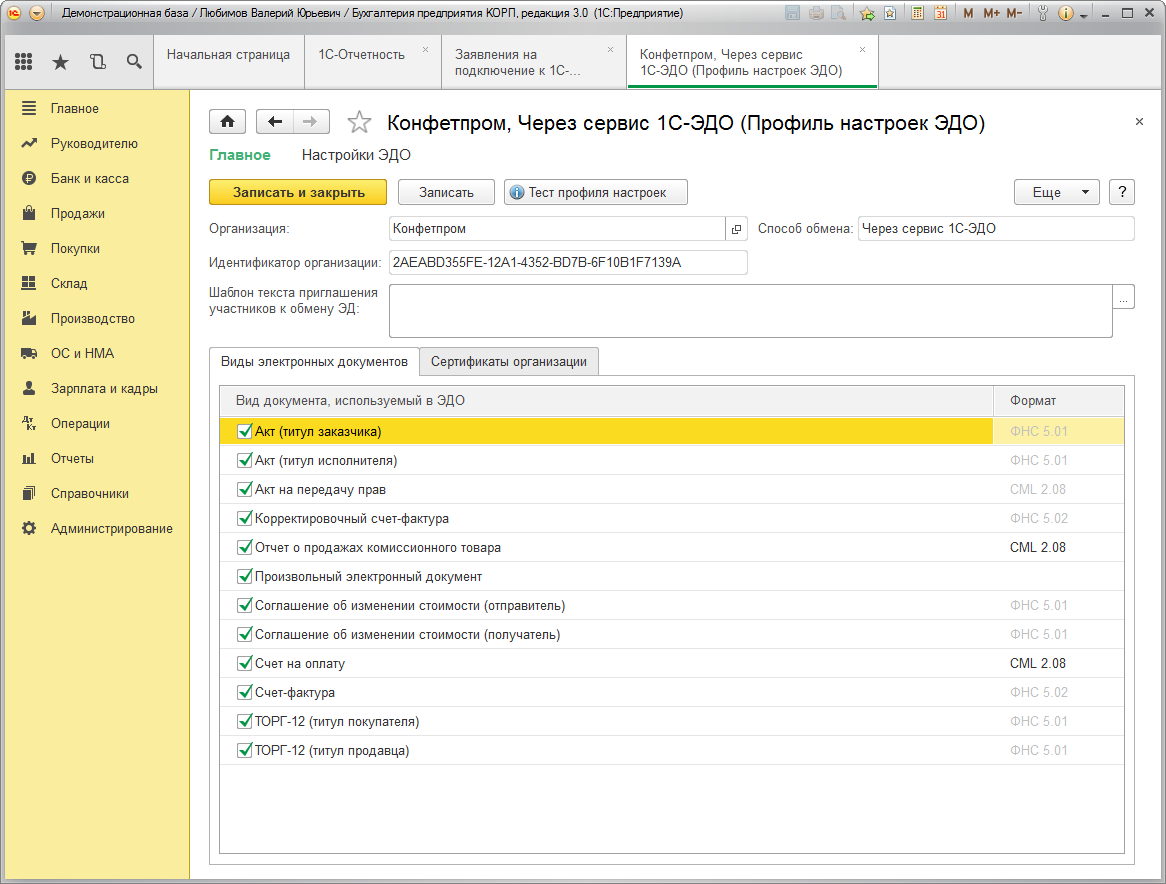This screenshot has height=884, width=1166.
Task: Open Виды электронных документов tab
Action: click(x=315, y=361)
